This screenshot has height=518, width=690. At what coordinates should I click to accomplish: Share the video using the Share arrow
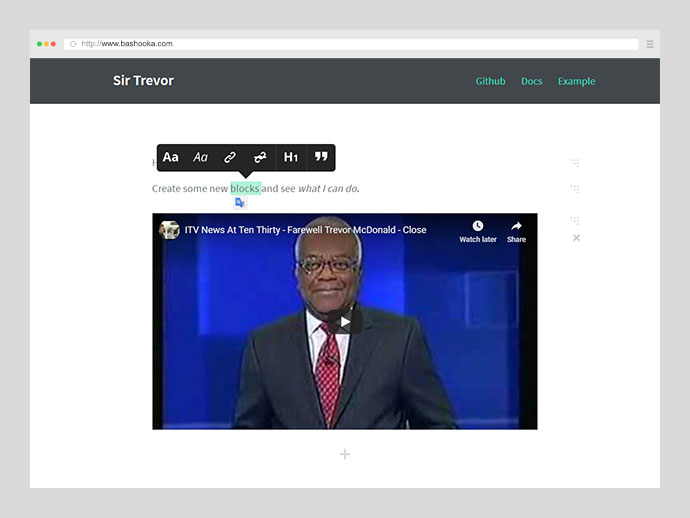[516, 226]
